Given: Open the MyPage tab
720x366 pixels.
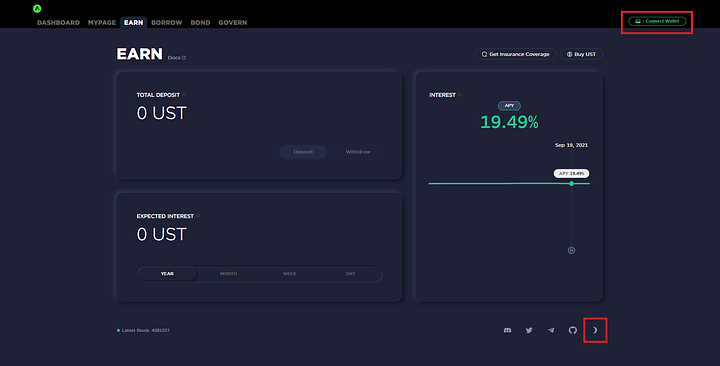Looking at the screenshot, I should tap(102, 23).
